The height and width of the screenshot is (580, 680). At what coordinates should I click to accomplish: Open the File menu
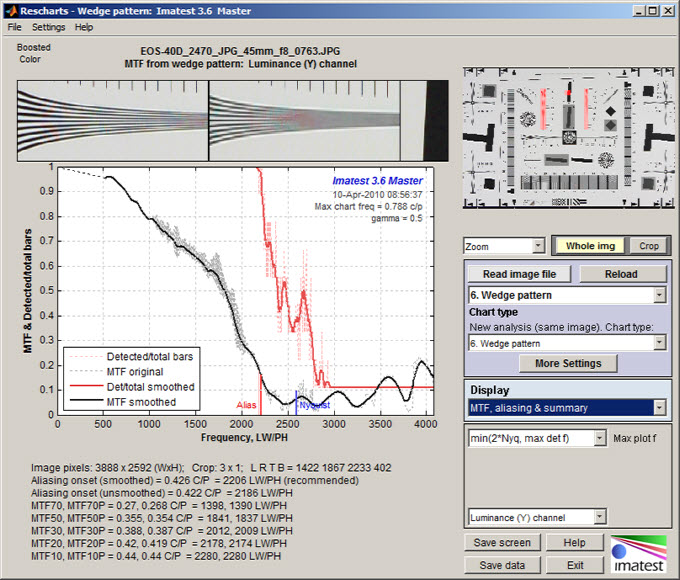(14, 27)
